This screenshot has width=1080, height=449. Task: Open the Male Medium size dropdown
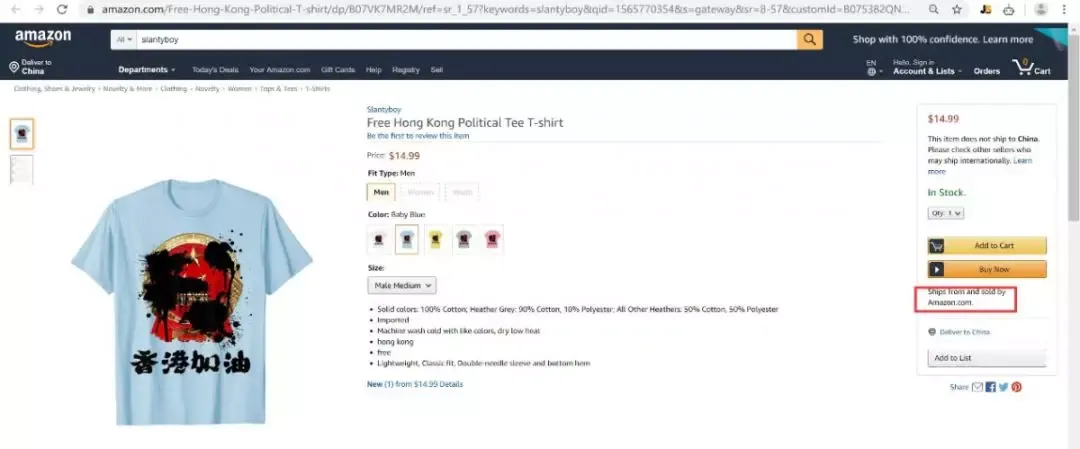pos(402,285)
